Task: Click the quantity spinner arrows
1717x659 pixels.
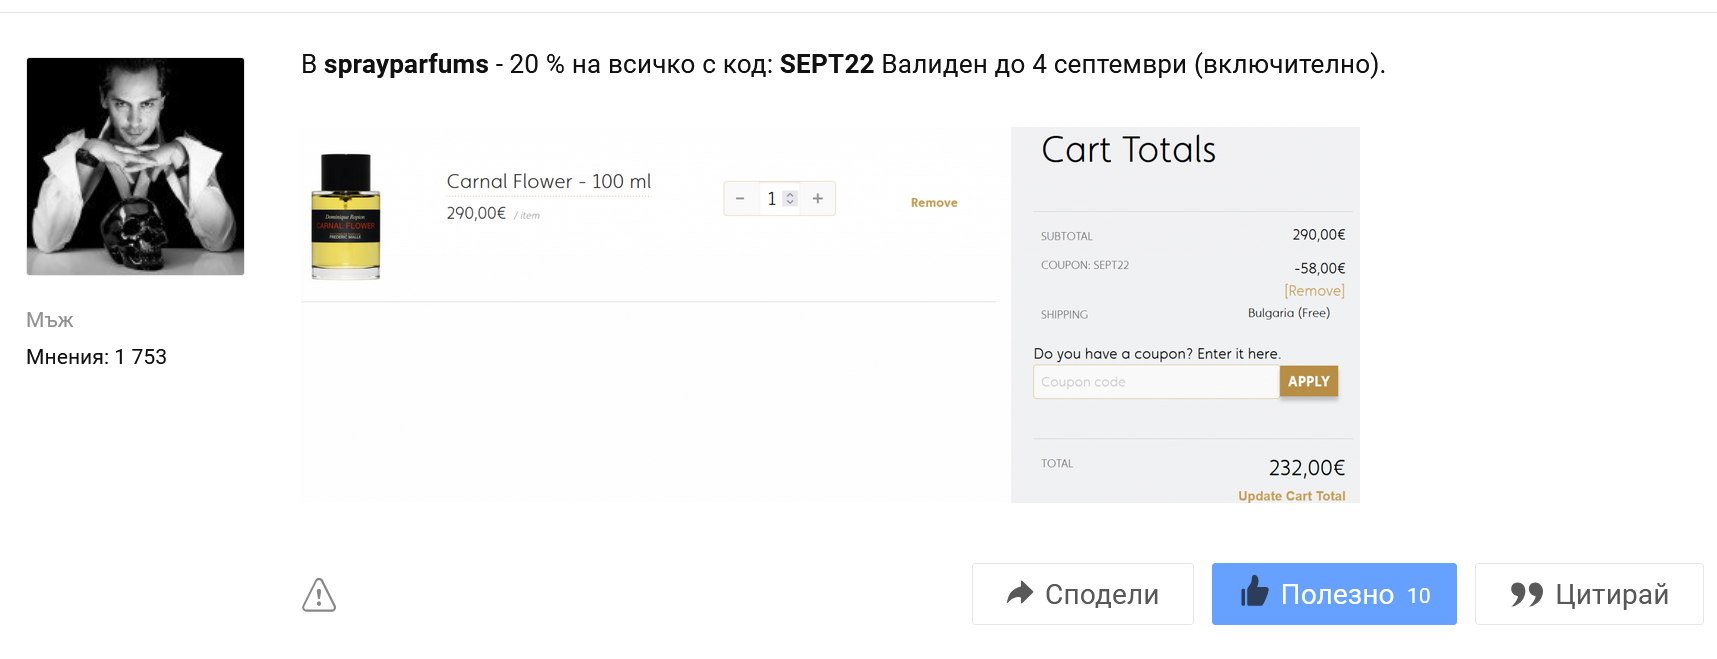Action: [x=790, y=199]
